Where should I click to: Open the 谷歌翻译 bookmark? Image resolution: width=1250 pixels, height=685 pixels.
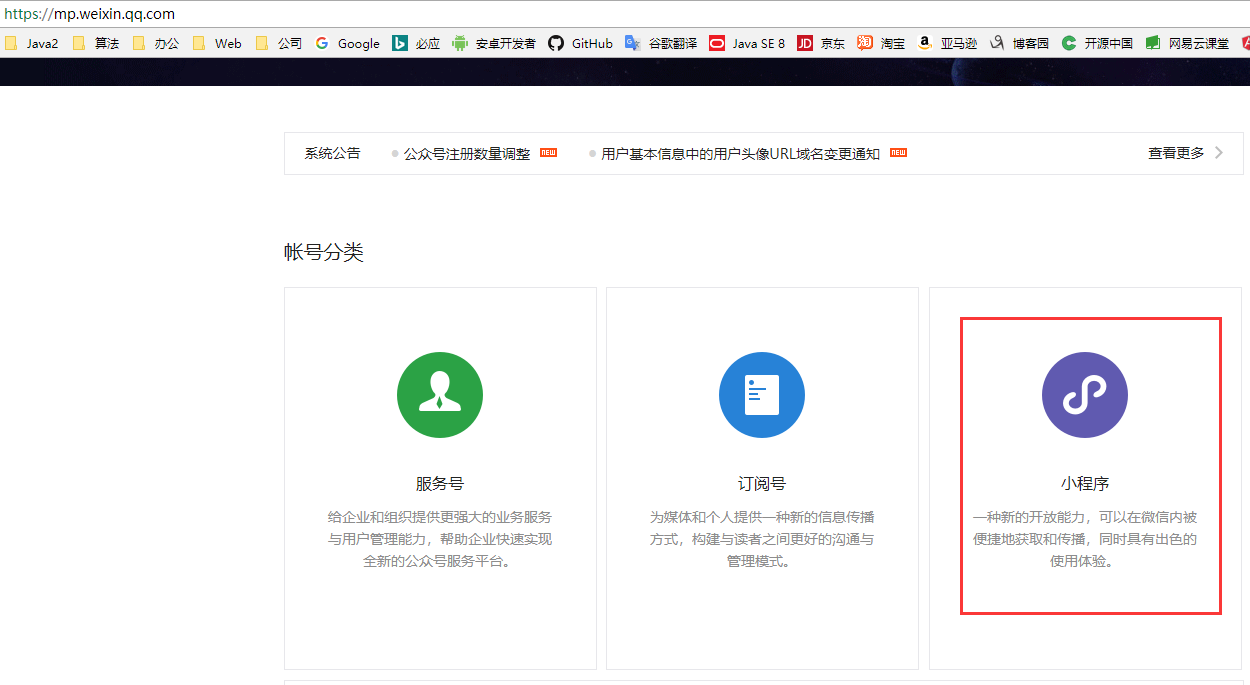click(661, 43)
